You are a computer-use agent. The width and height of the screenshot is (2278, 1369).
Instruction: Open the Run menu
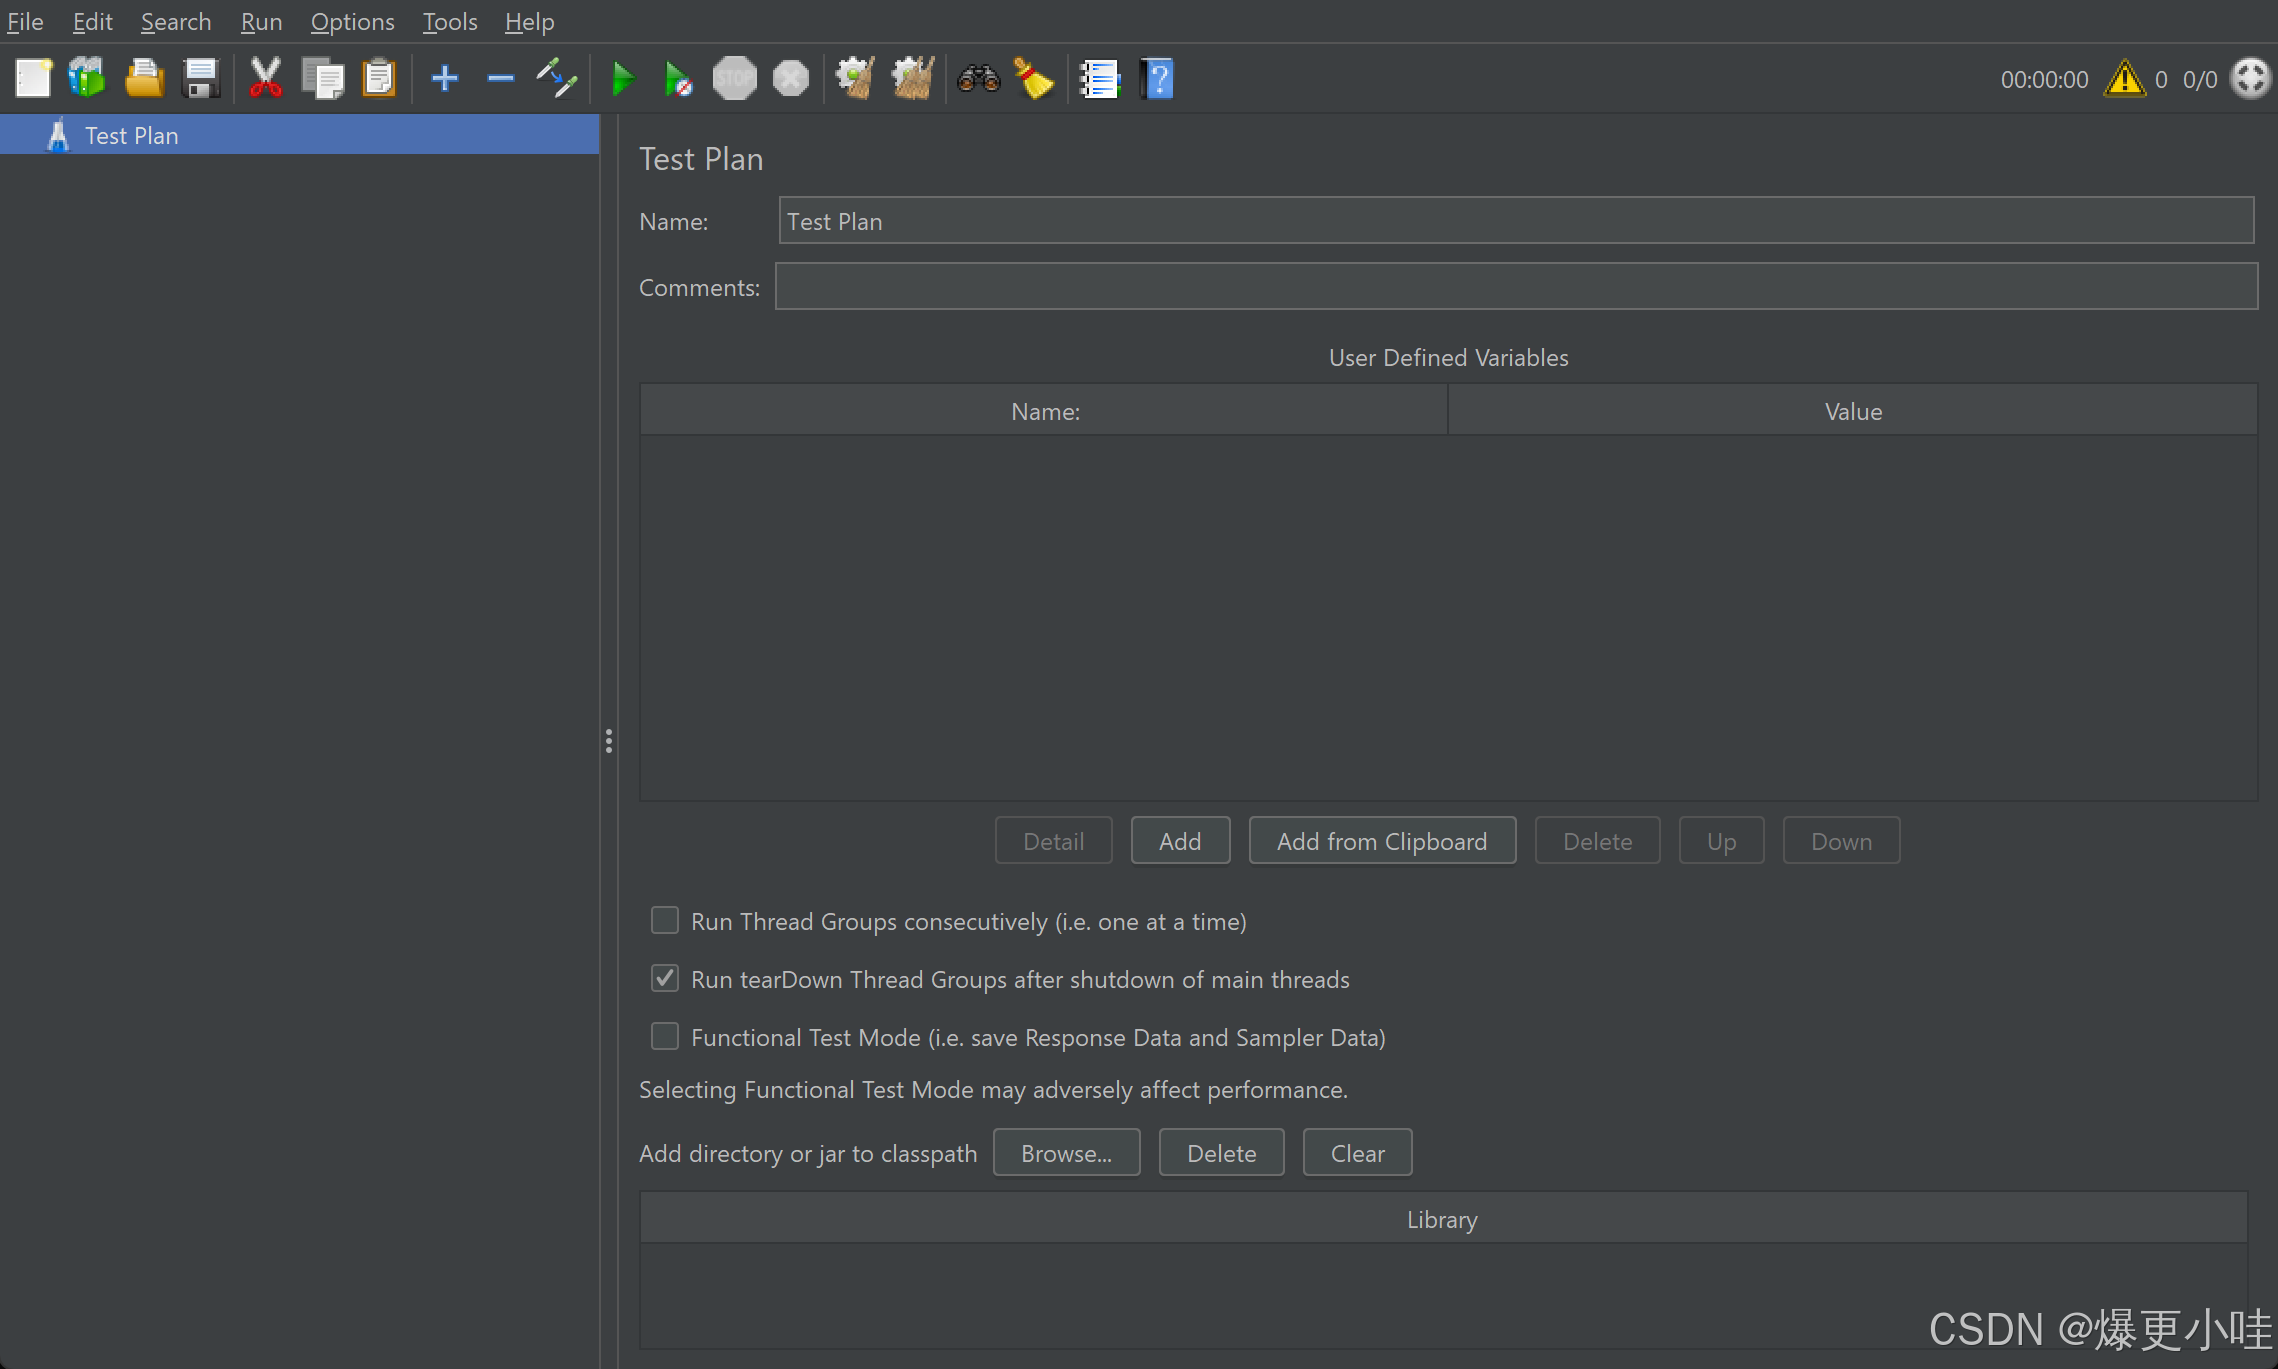click(x=261, y=21)
